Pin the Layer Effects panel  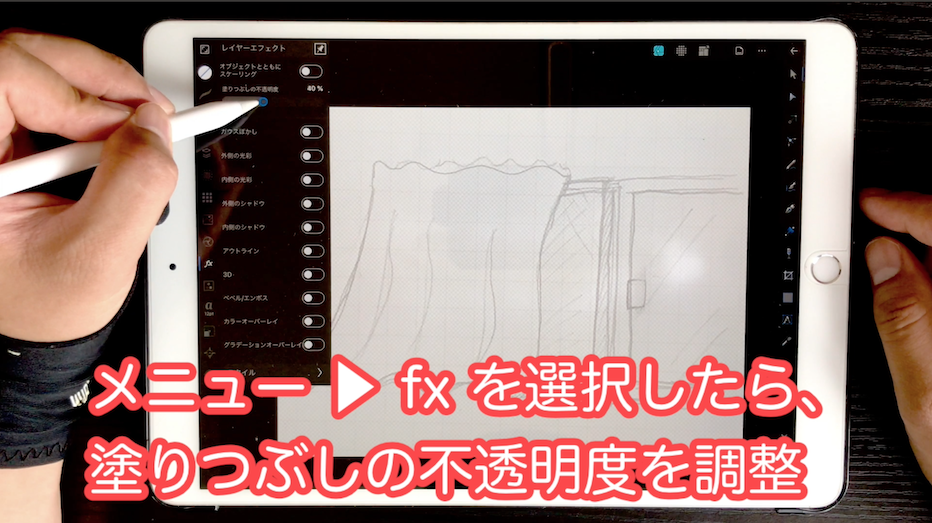click(x=320, y=48)
